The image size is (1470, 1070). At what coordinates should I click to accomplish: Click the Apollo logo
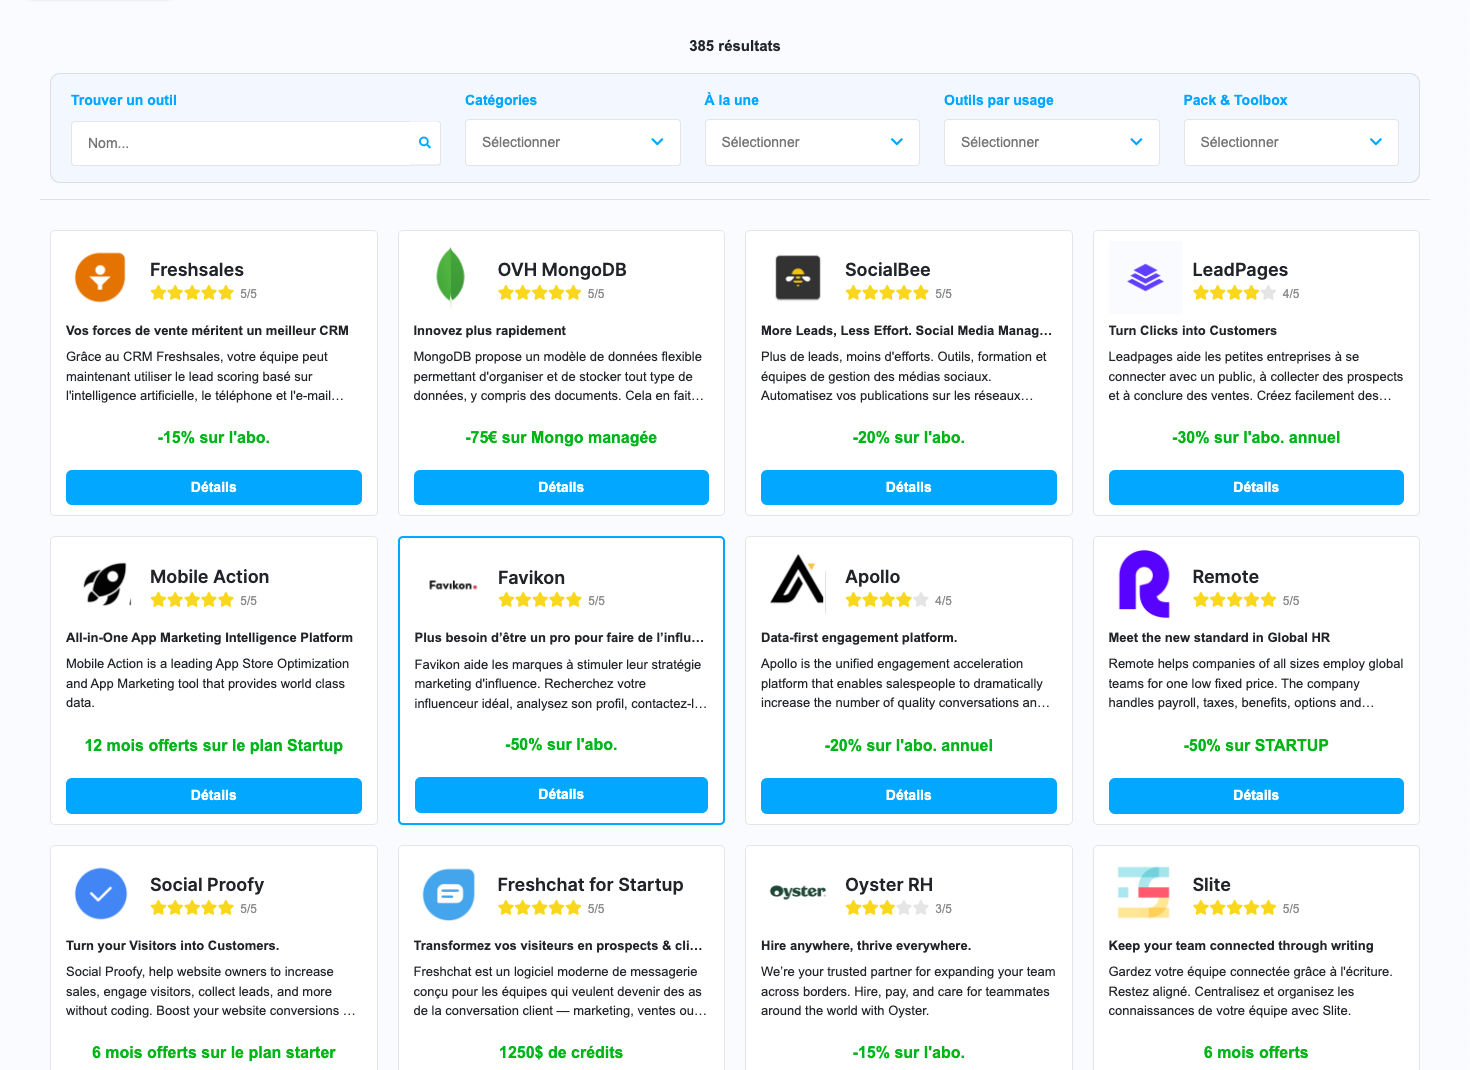coord(797,580)
